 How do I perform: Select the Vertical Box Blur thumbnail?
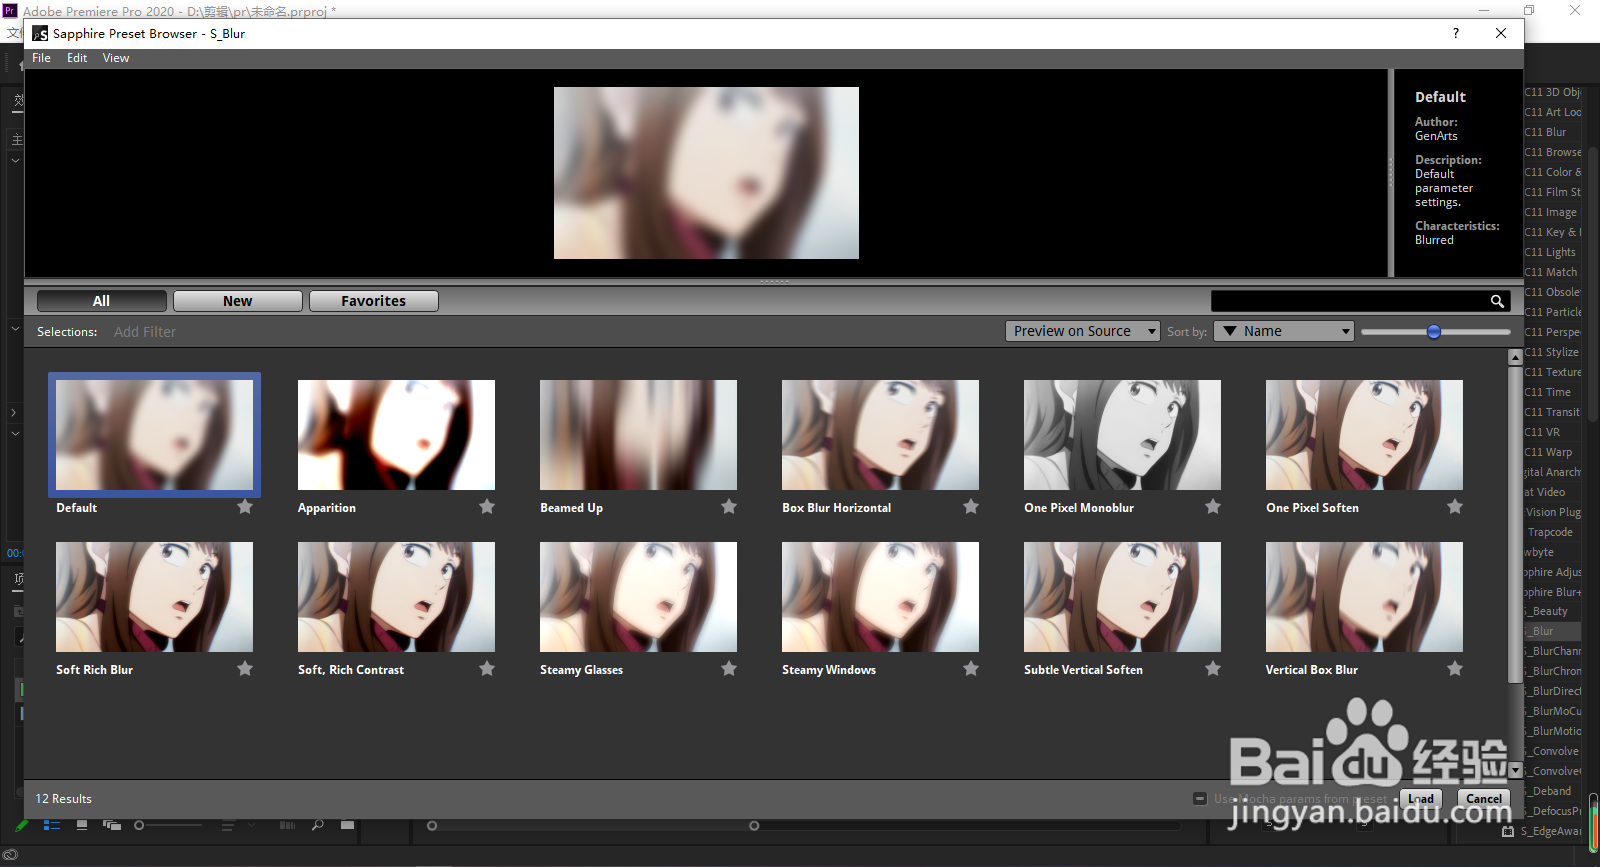click(1364, 597)
